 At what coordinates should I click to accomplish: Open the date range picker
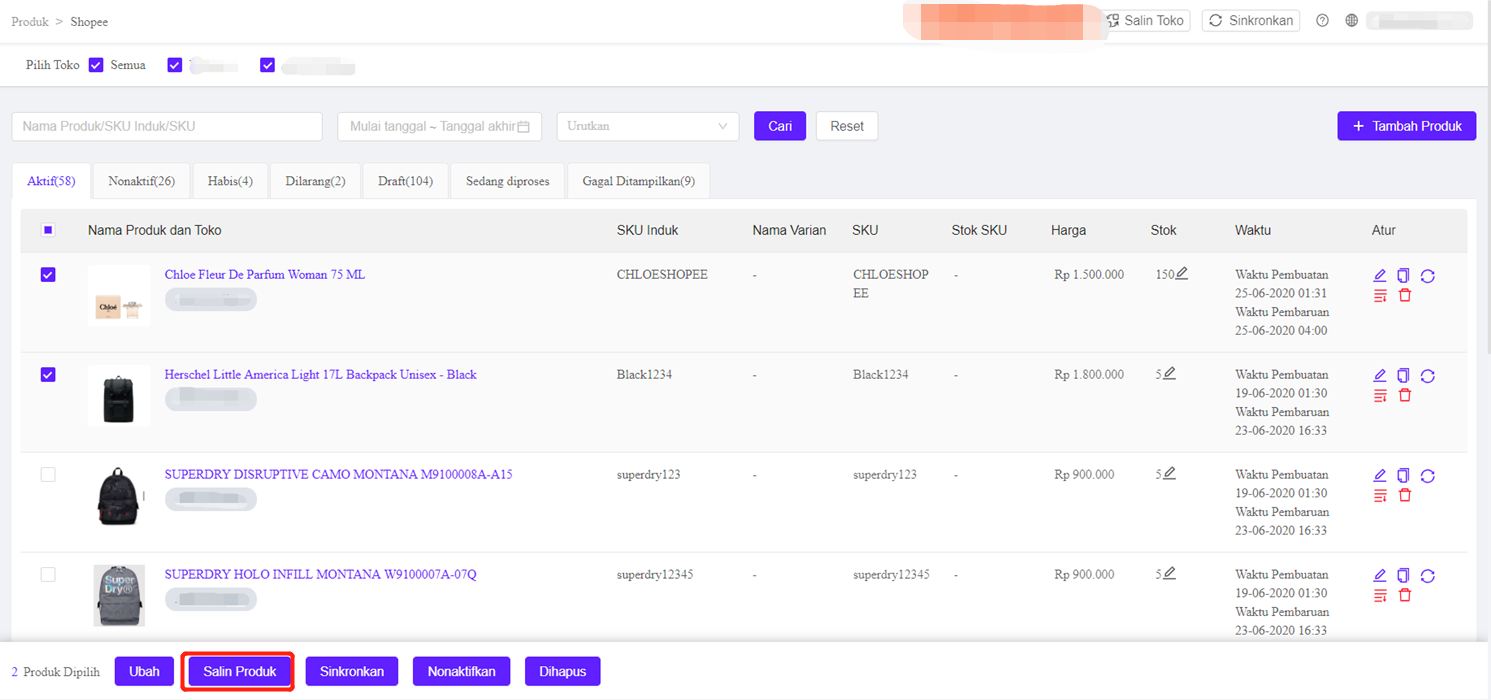[x=439, y=126]
